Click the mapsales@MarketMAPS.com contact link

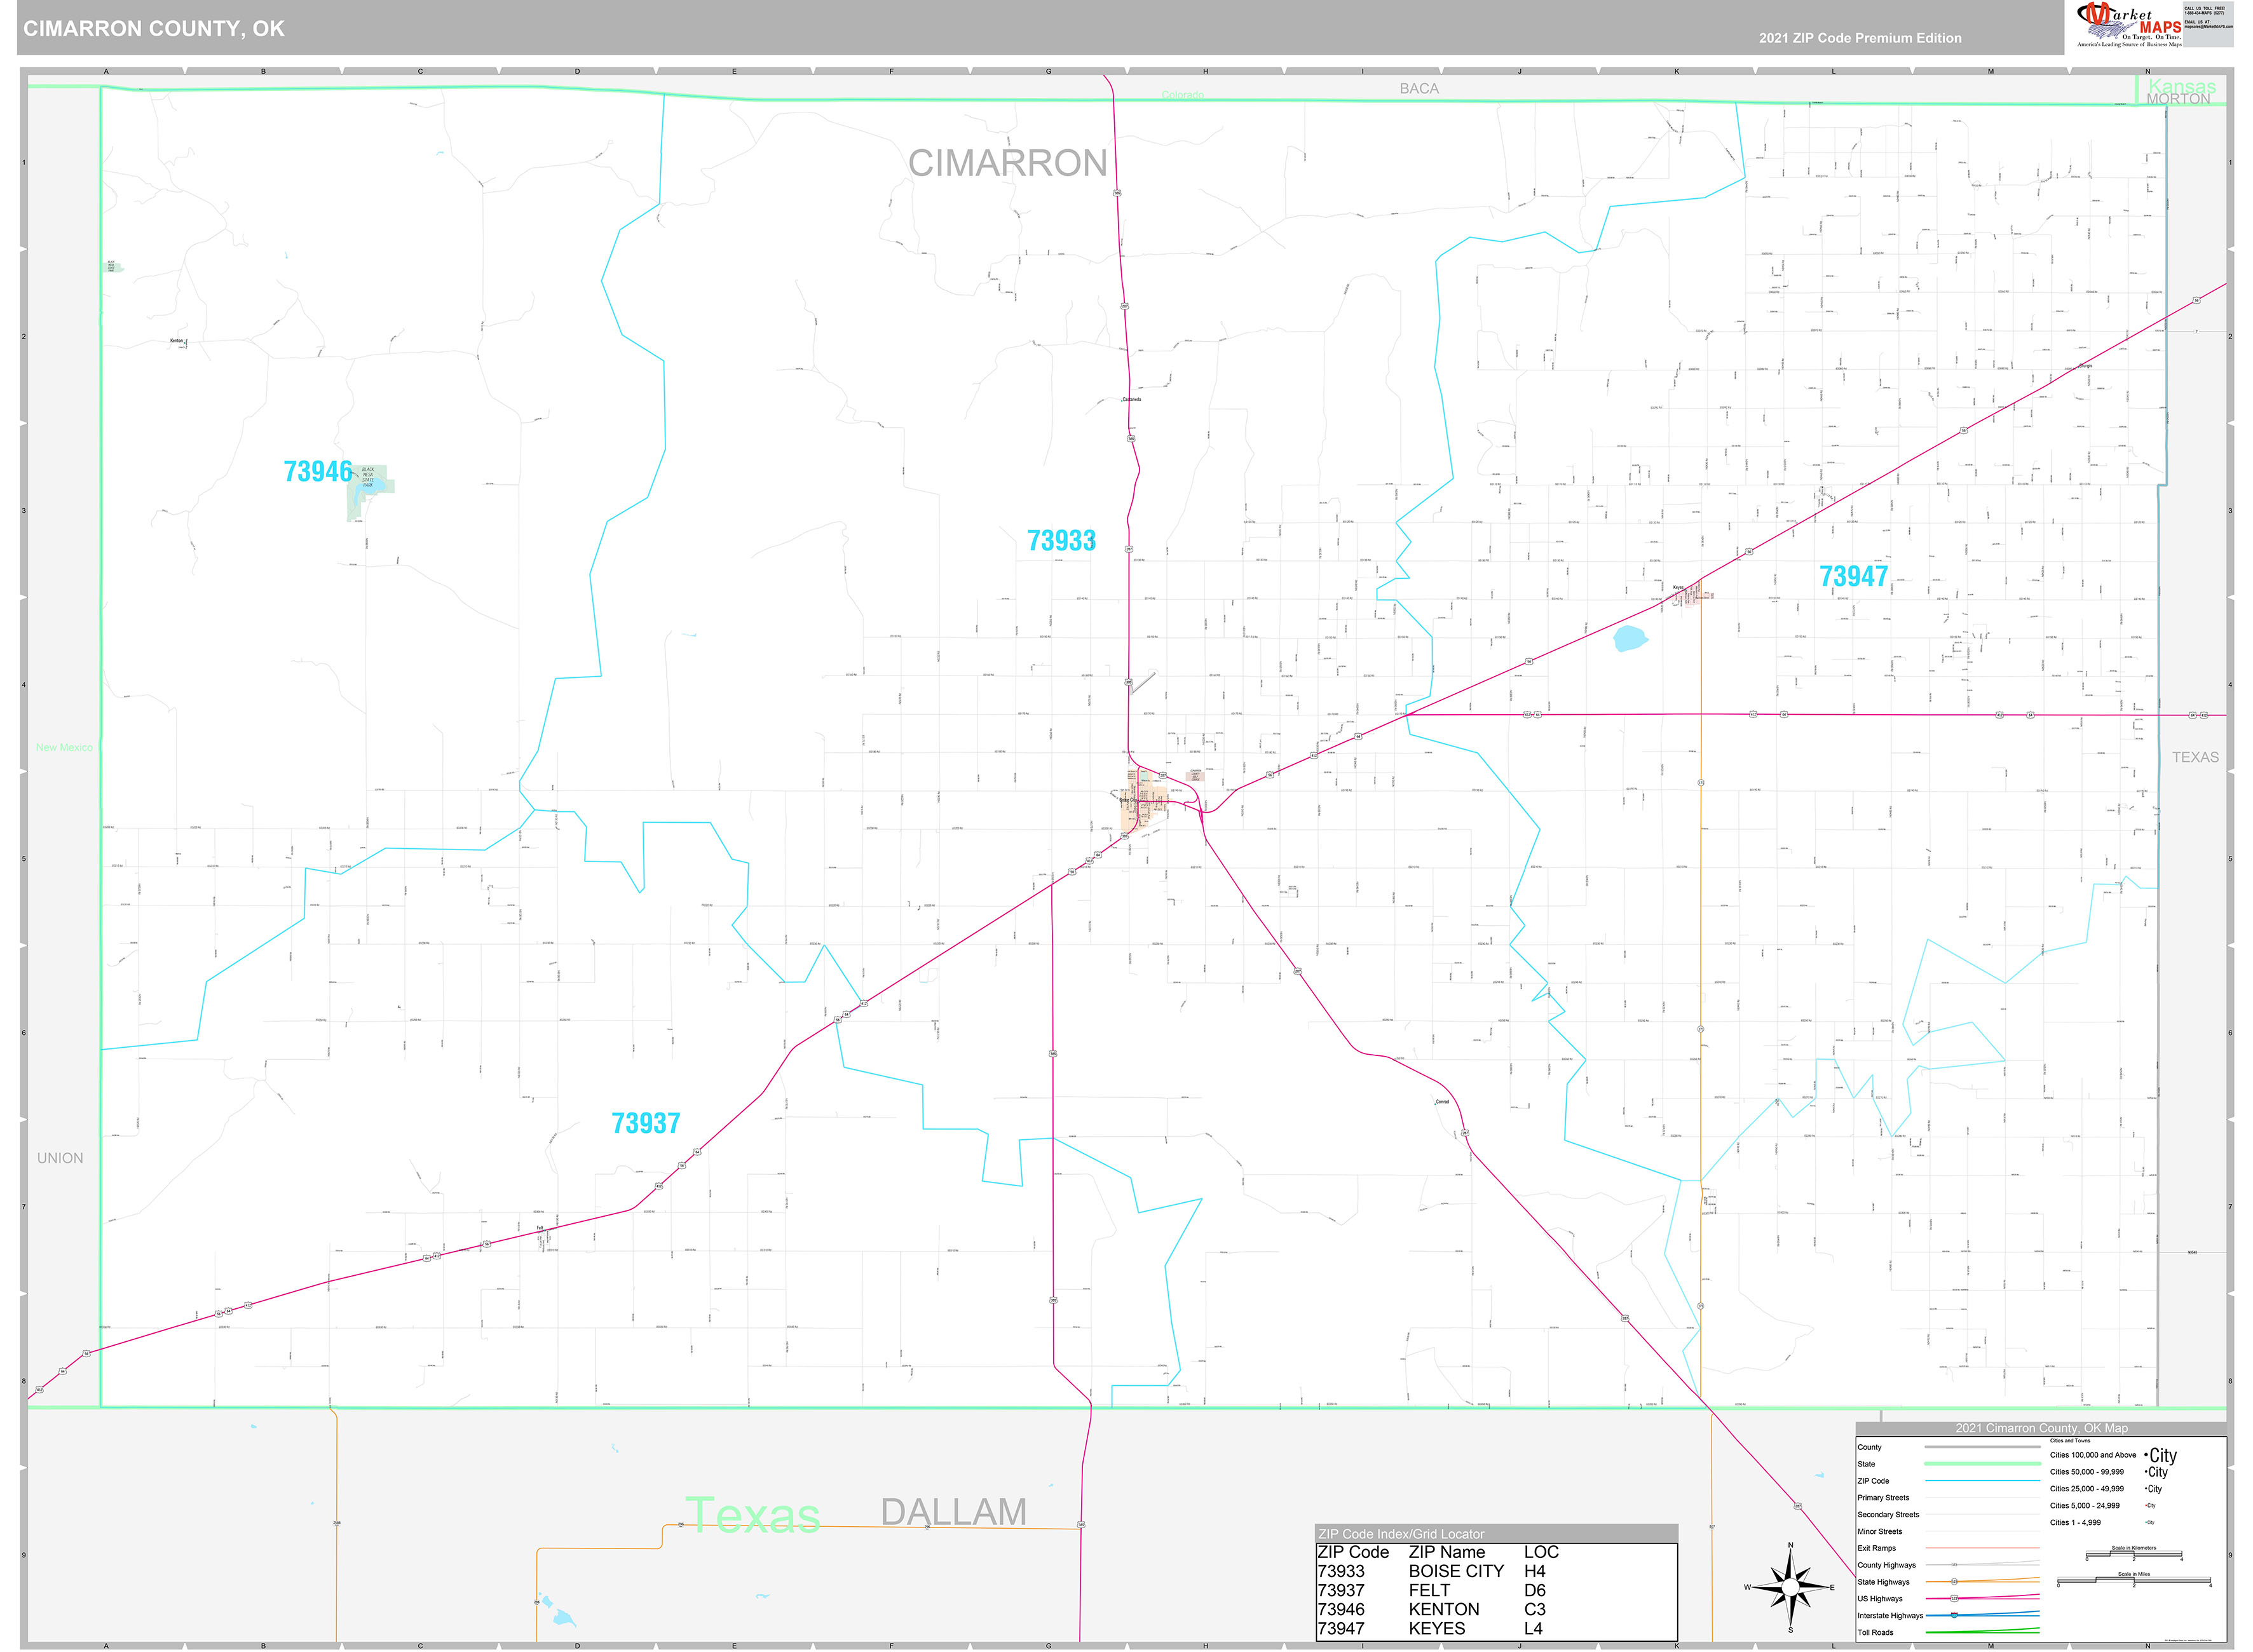(2205, 26)
